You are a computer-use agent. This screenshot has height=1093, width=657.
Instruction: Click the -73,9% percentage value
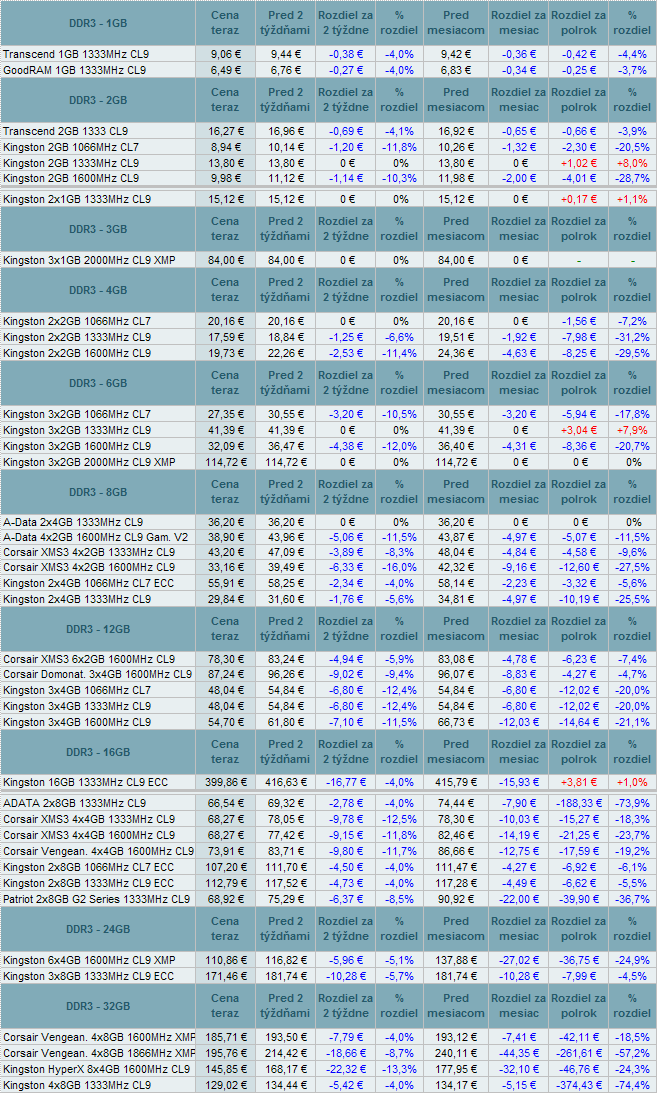[x=632, y=804]
